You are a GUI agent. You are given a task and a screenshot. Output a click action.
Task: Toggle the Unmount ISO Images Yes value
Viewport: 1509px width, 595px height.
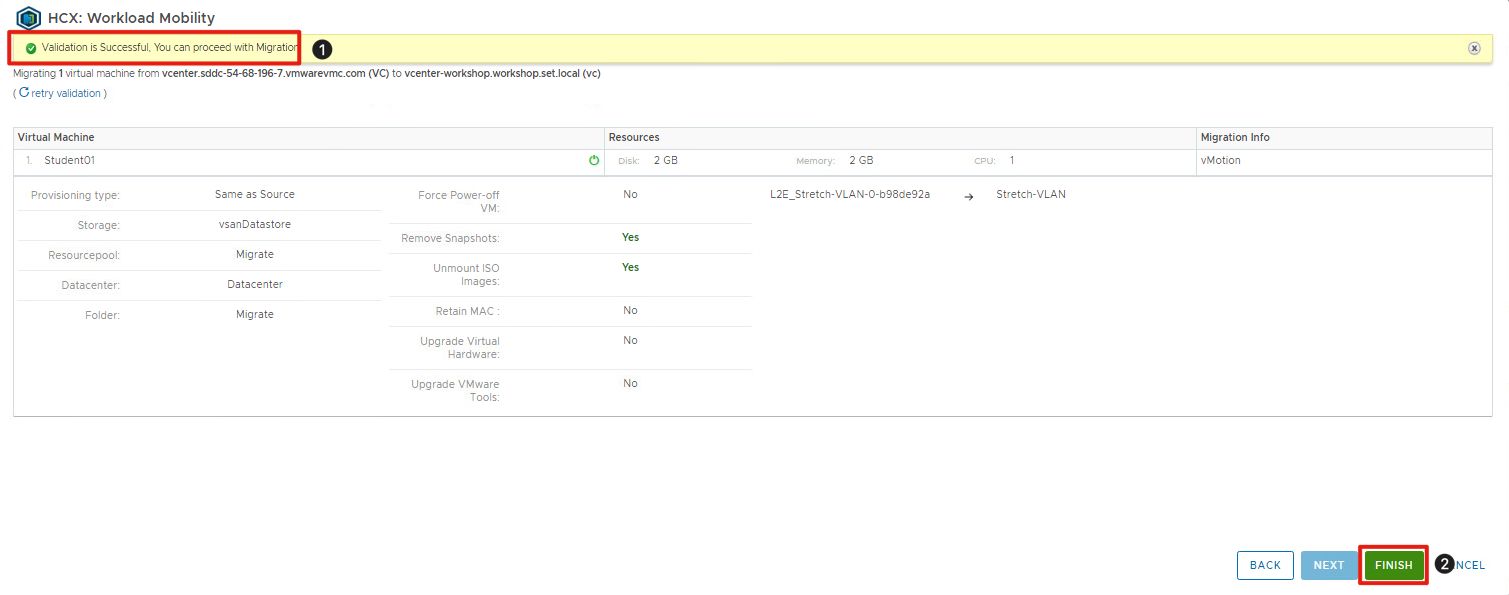(630, 268)
